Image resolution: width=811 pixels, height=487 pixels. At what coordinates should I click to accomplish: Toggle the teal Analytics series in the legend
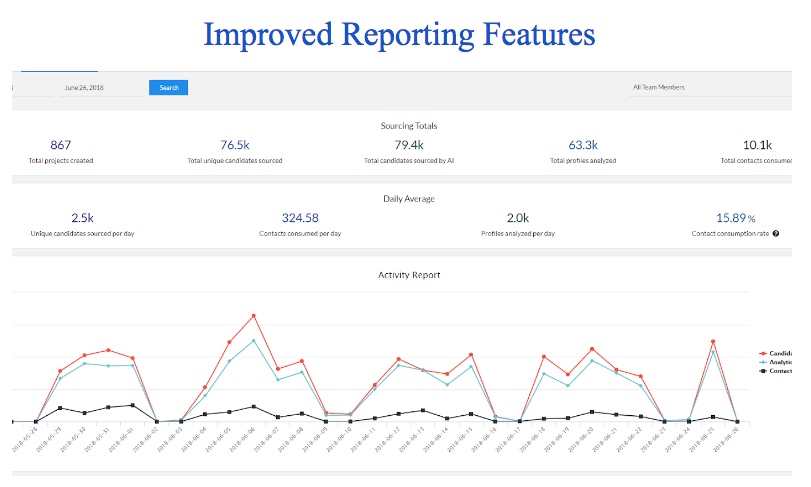click(781, 362)
